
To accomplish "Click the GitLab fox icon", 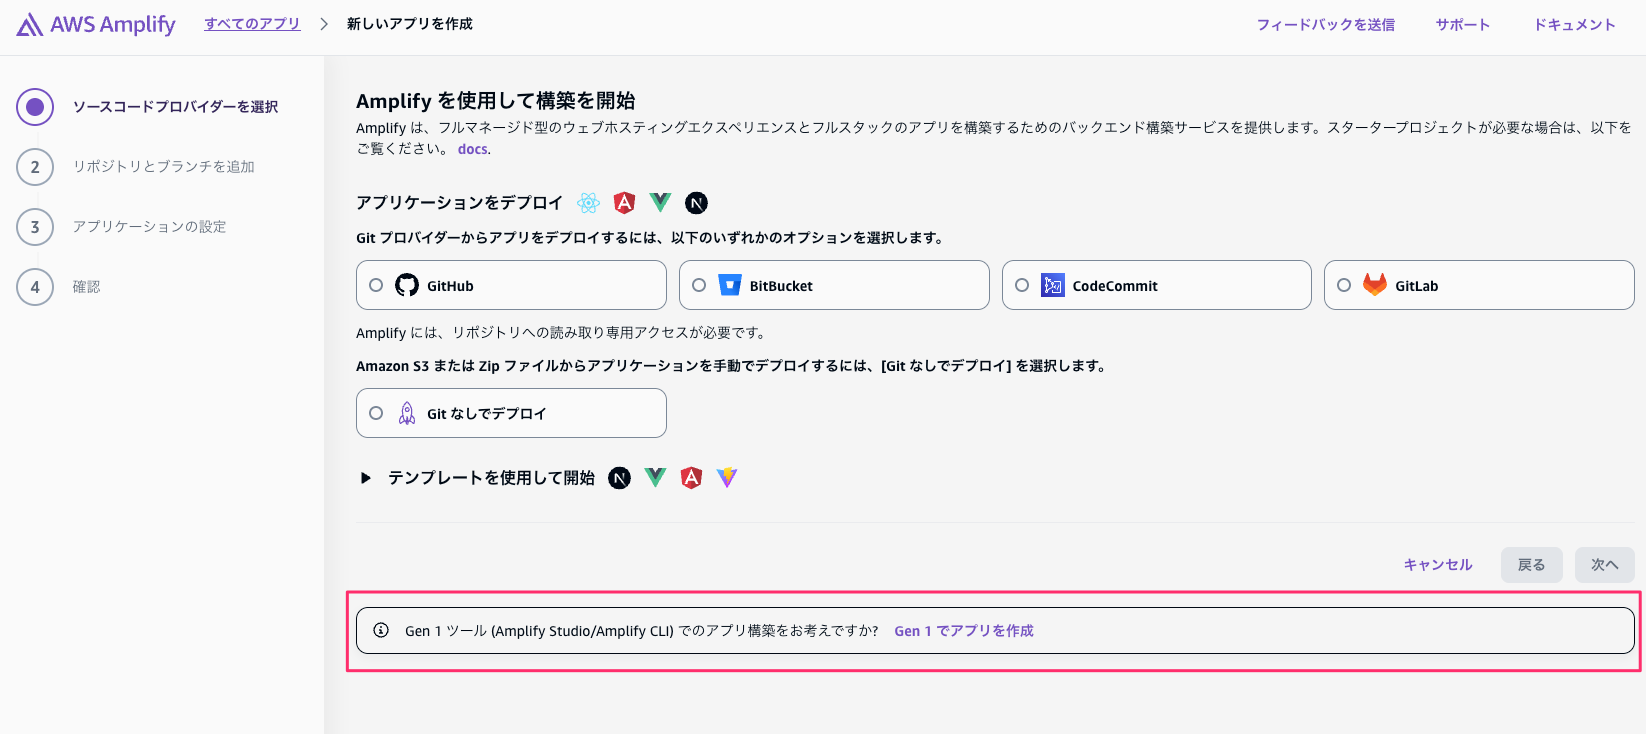I will [x=1375, y=285].
